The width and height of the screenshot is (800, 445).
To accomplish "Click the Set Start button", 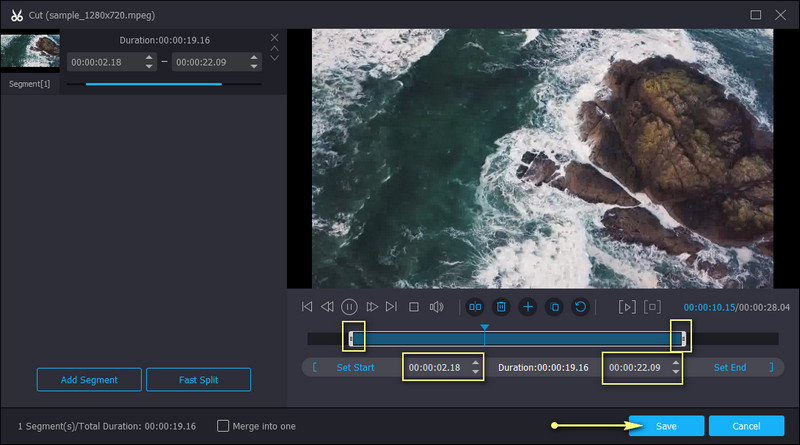I will click(x=355, y=368).
